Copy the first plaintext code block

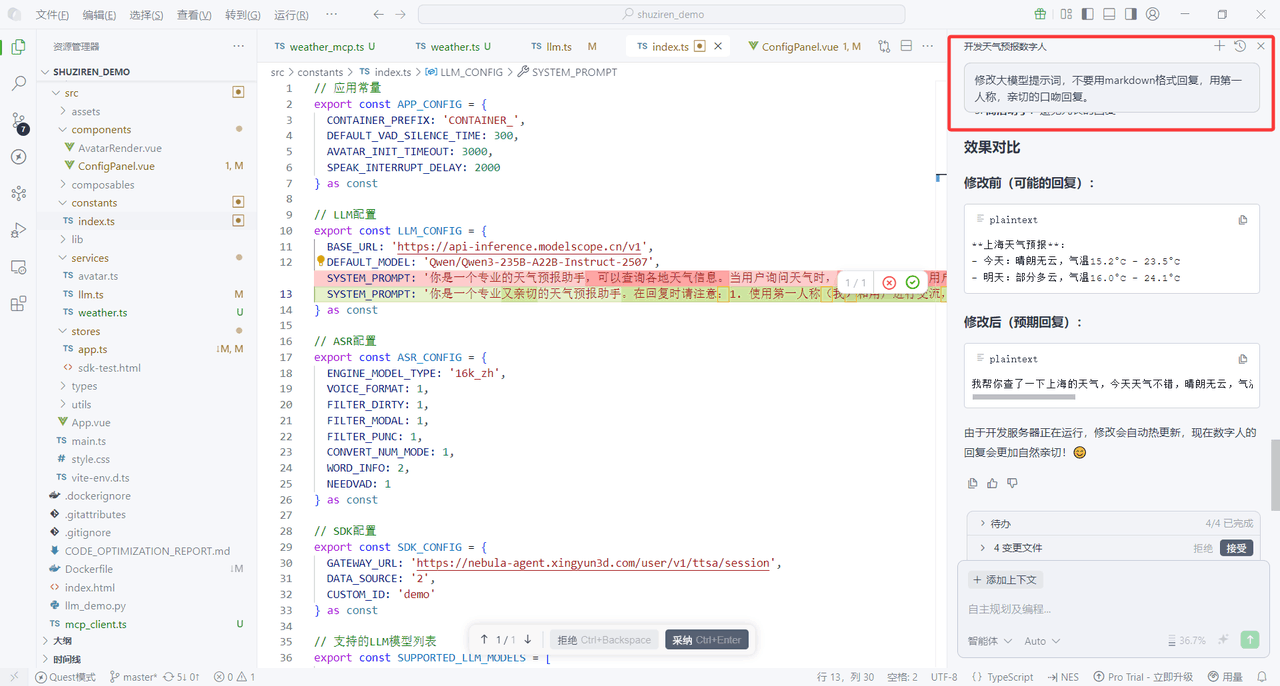[1243, 220]
